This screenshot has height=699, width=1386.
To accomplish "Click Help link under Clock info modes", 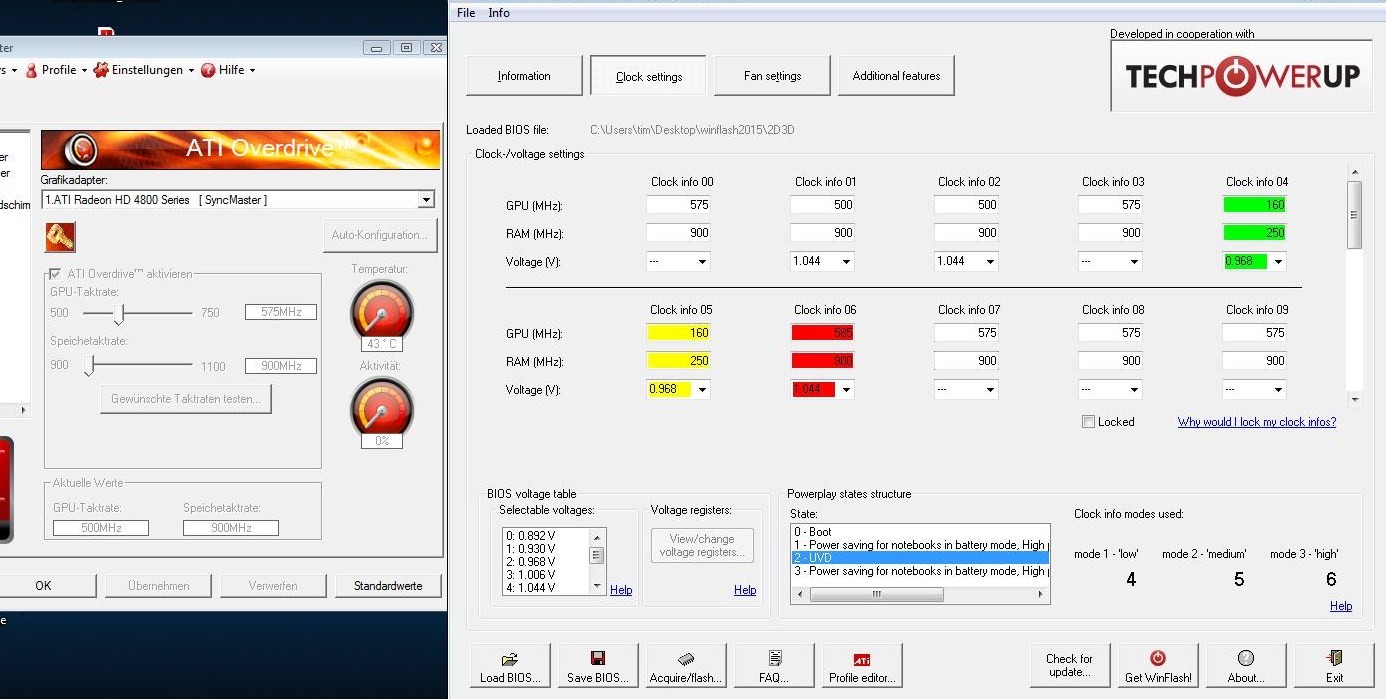I will click(1341, 606).
